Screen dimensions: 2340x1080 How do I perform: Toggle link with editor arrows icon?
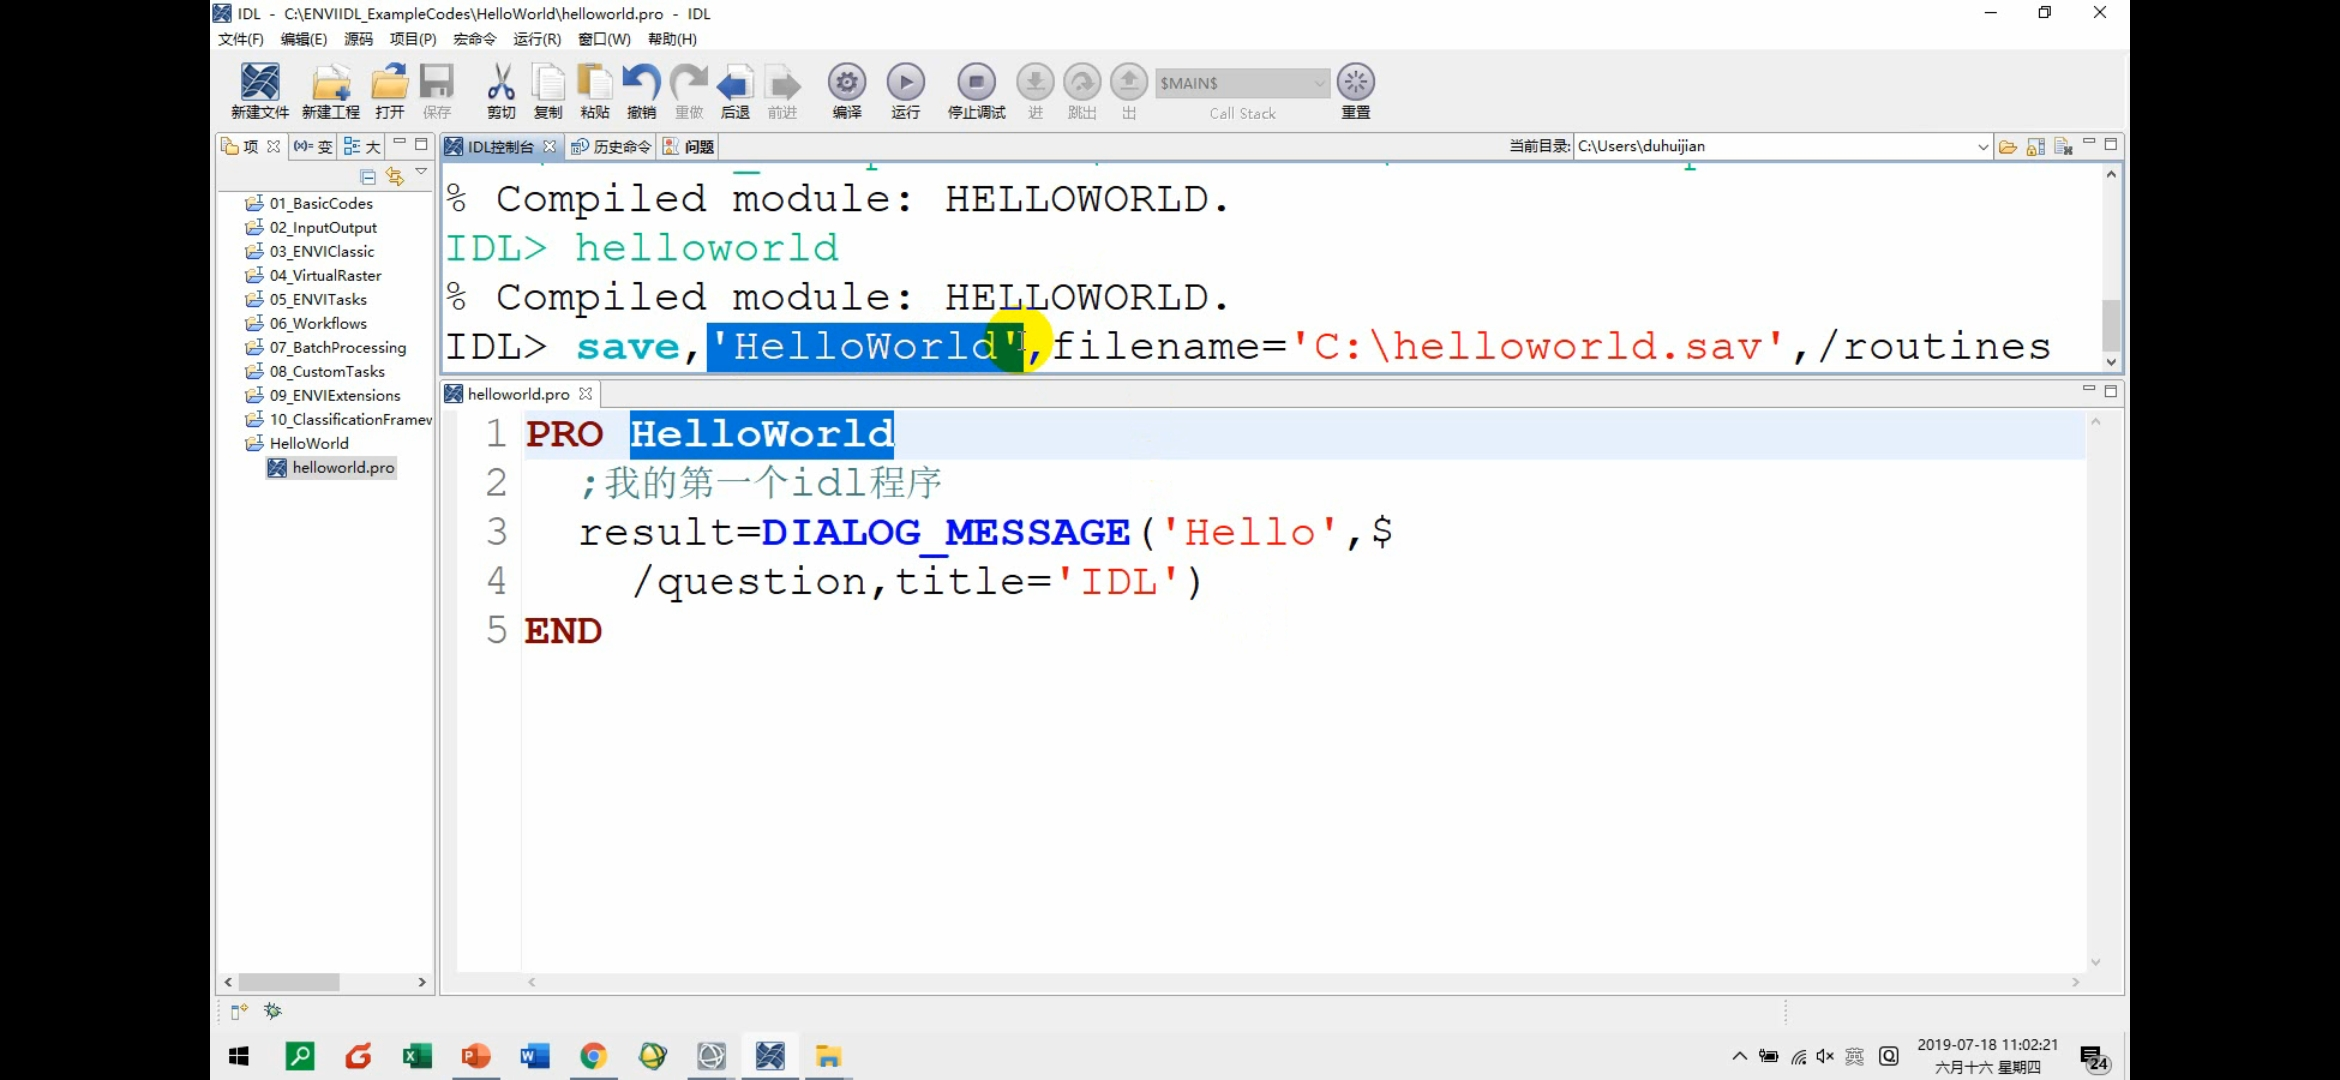coord(395,177)
